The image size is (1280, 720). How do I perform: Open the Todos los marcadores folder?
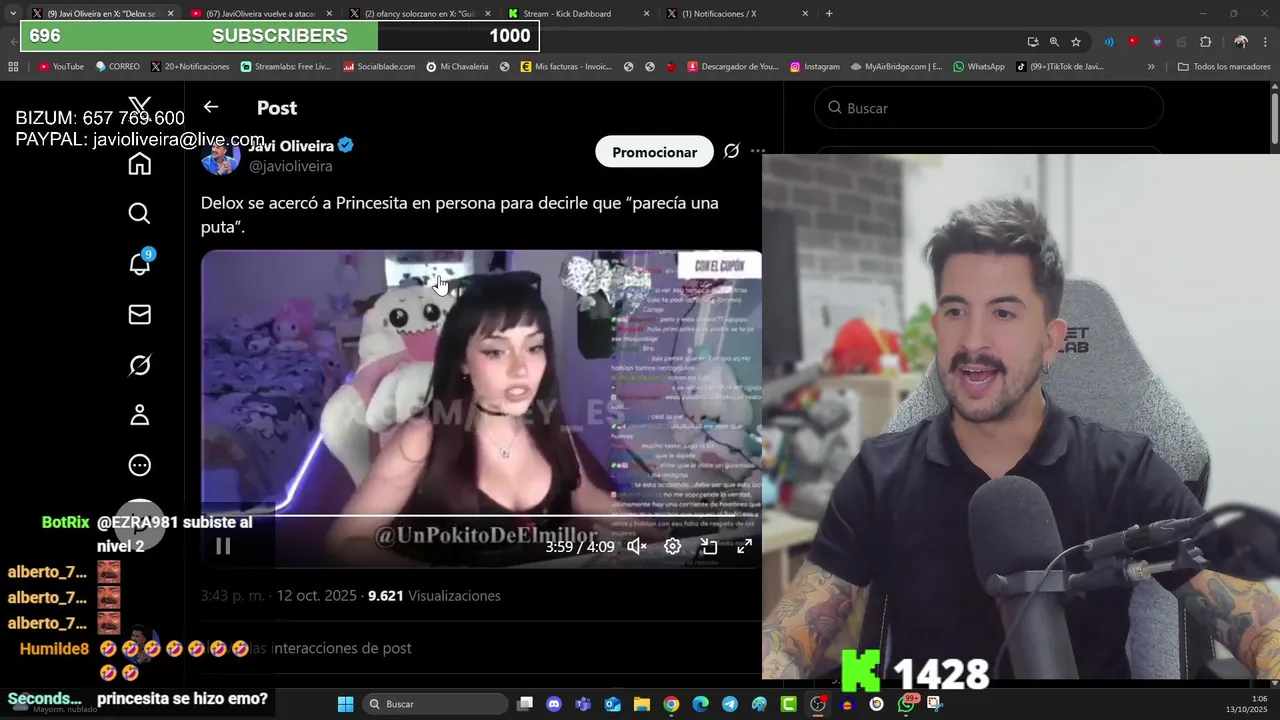point(1224,67)
